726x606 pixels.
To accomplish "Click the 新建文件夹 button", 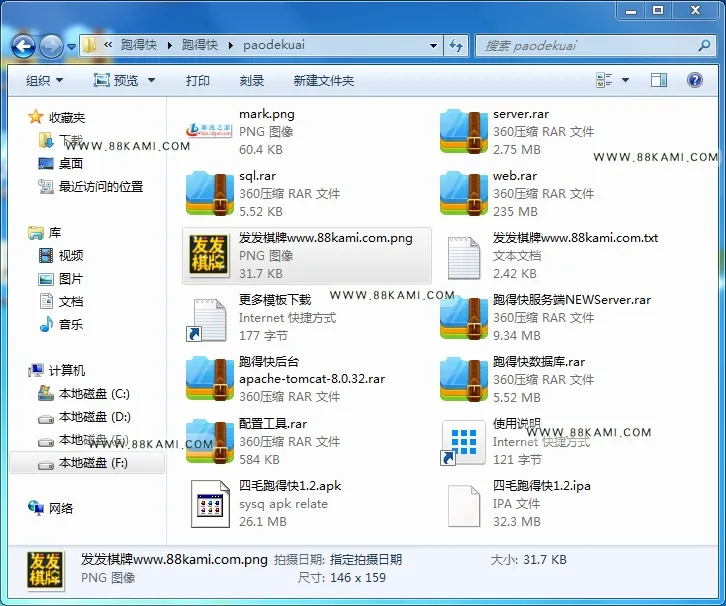I will point(324,81).
